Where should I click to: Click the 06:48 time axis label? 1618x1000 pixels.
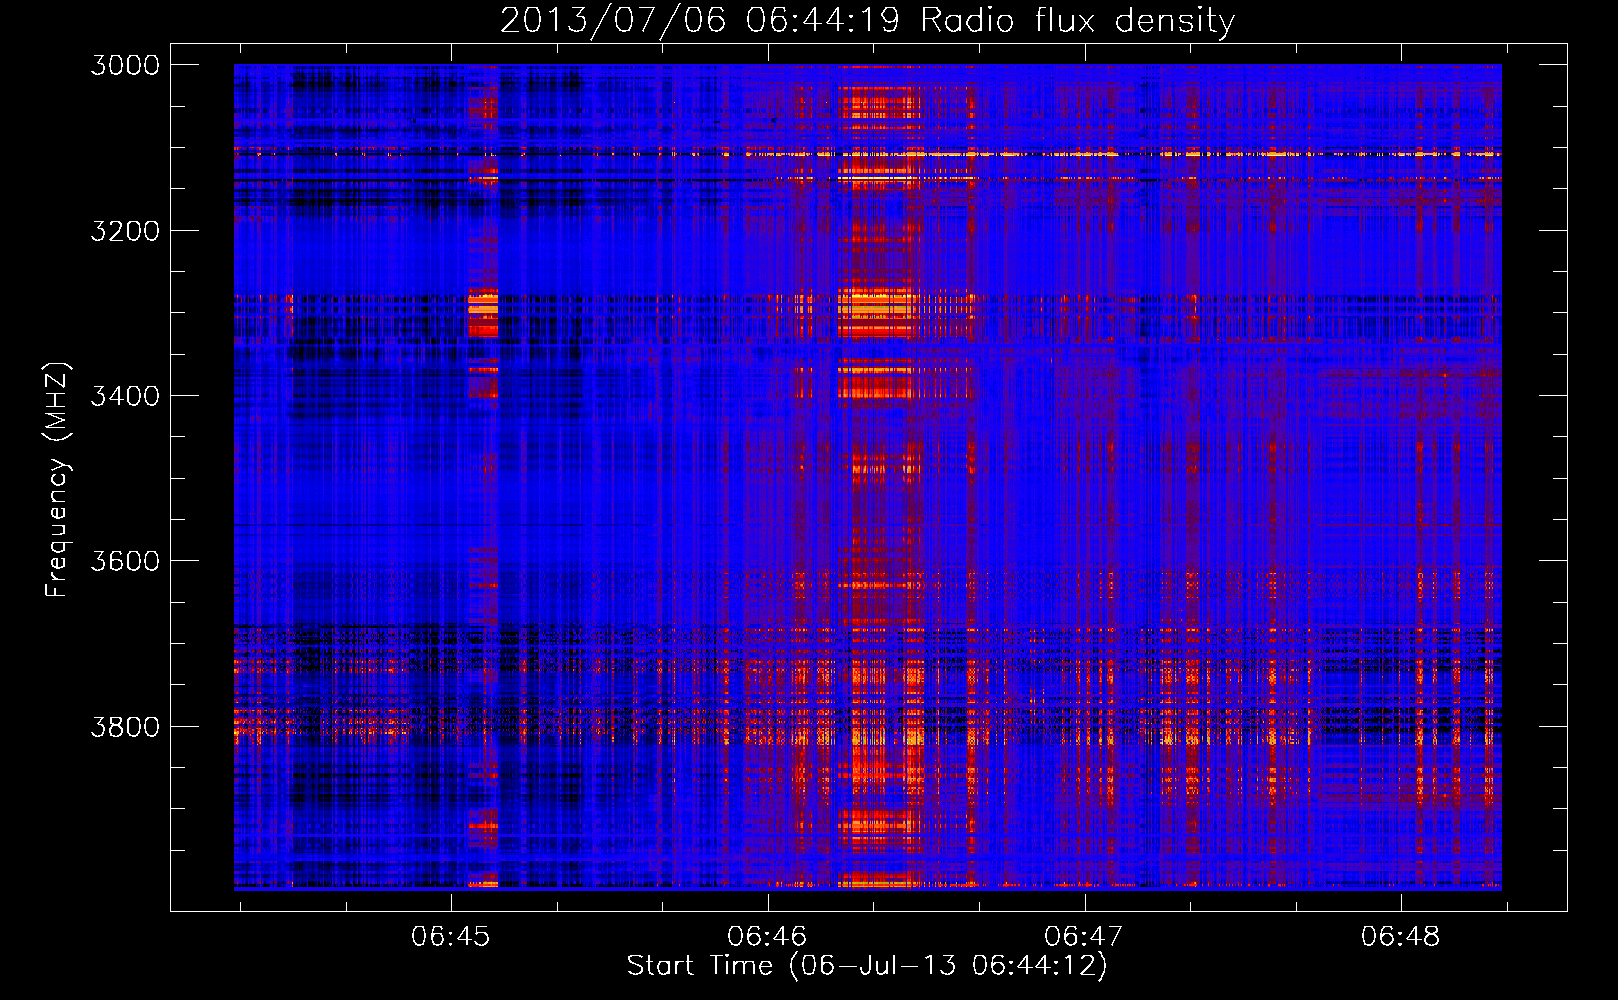pos(1401,937)
